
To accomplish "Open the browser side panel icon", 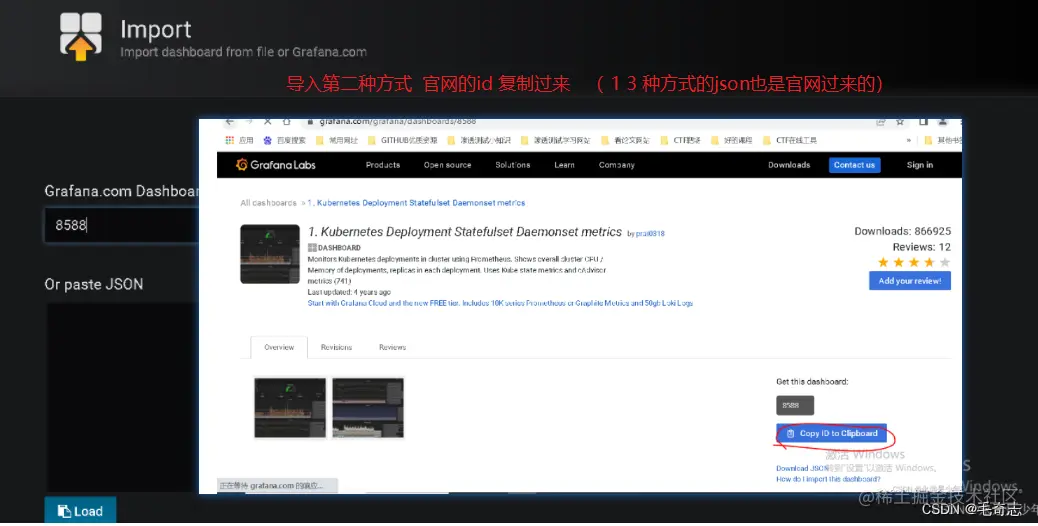I will tap(923, 122).
